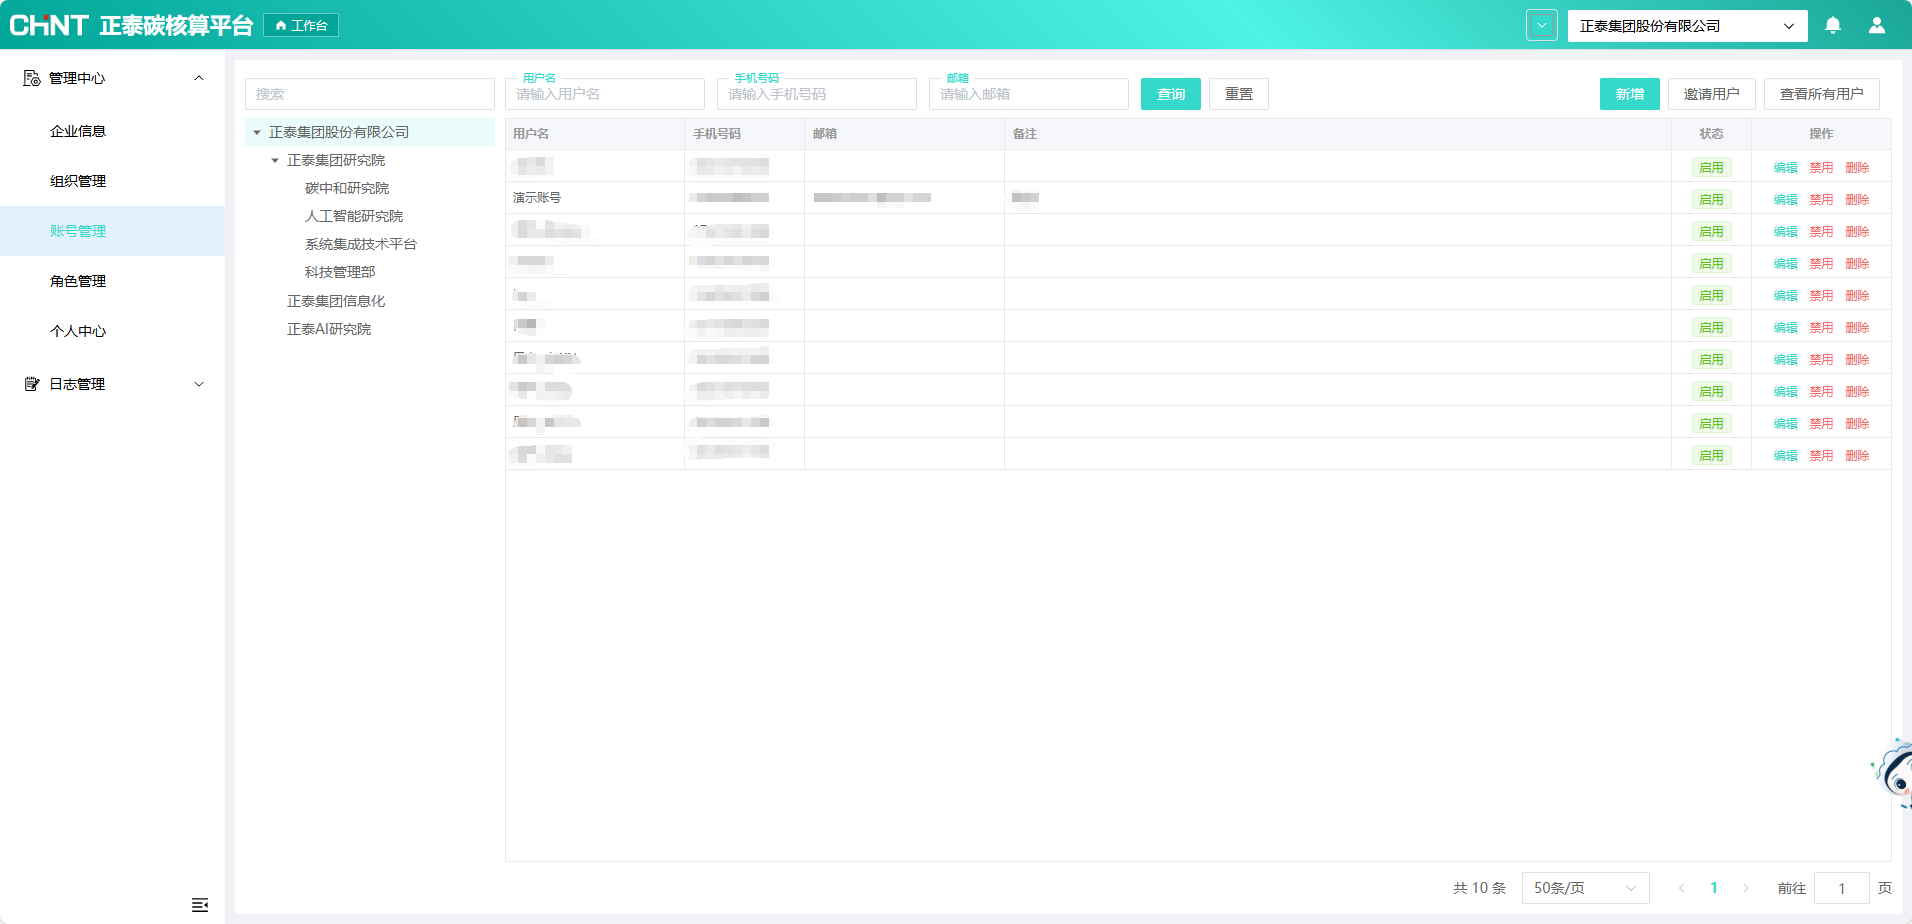Viewport: 1912px width, 924px height.
Task: Click the 共 10 条 total count text
Action: tap(1480, 888)
